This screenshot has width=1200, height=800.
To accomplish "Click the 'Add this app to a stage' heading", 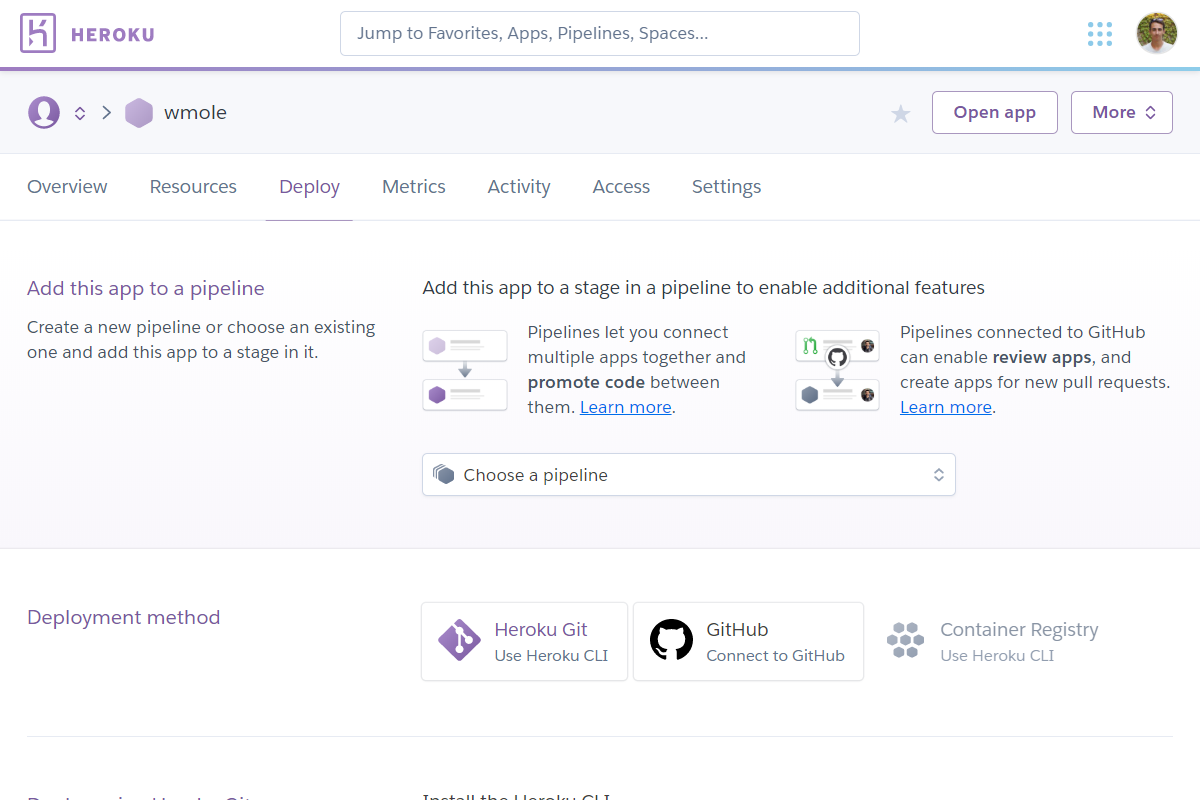I will pyautogui.click(x=704, y=288).
